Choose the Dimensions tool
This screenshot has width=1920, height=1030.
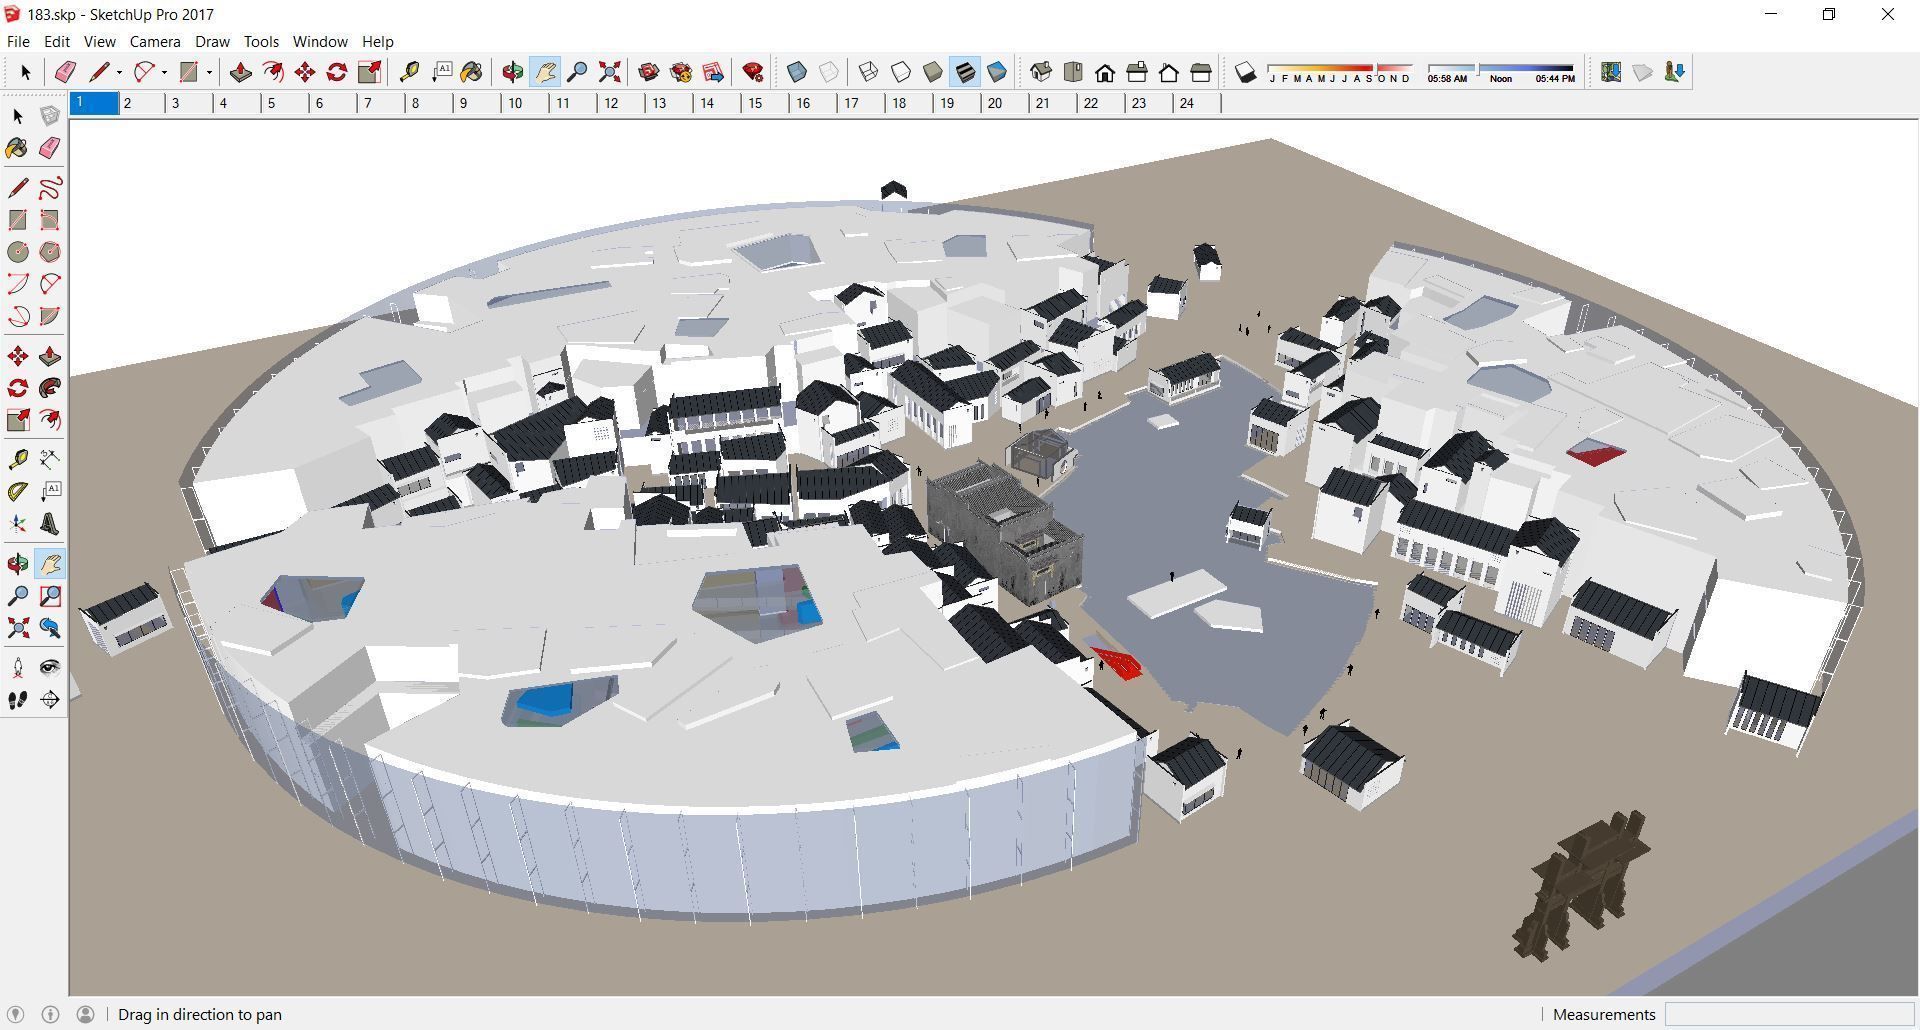pyautogui.click(x=50, y=460)
